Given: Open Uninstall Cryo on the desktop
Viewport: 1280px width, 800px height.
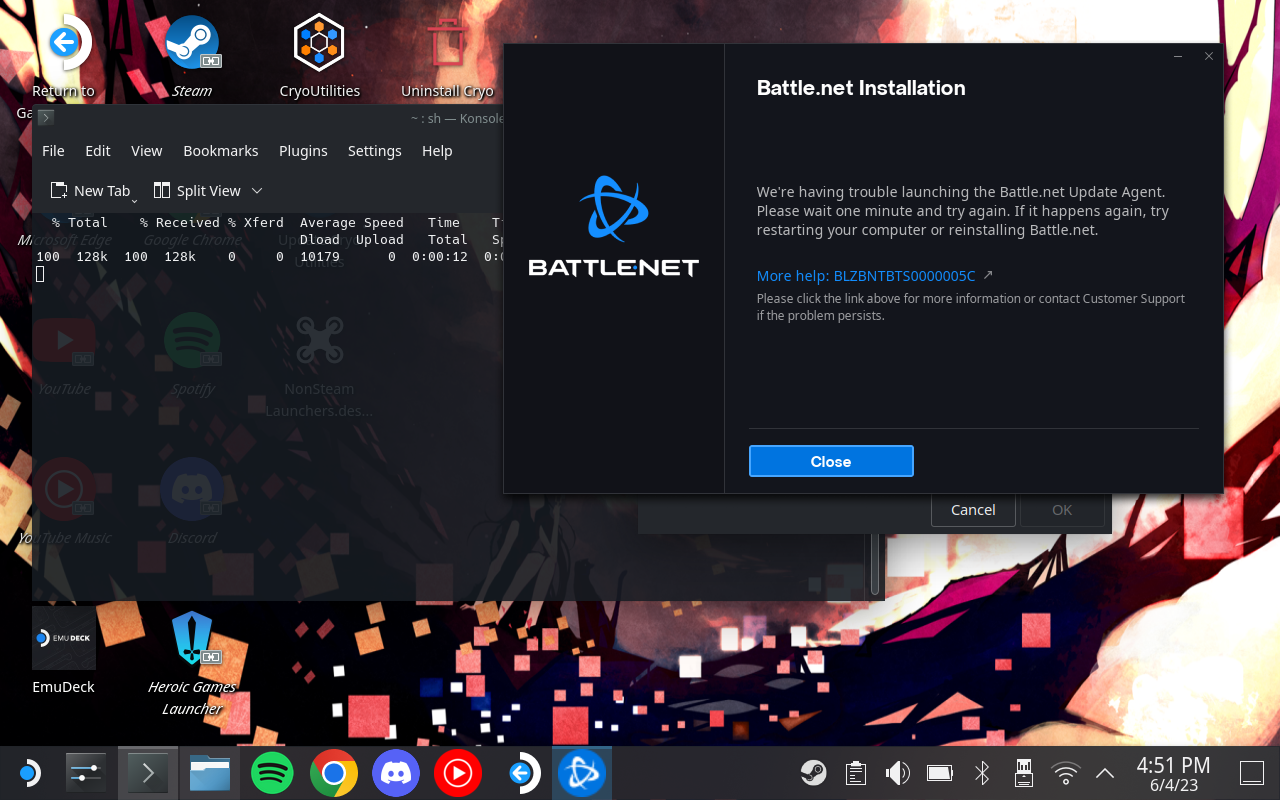Looking at the screenshot, I should [x=447, y=42].
